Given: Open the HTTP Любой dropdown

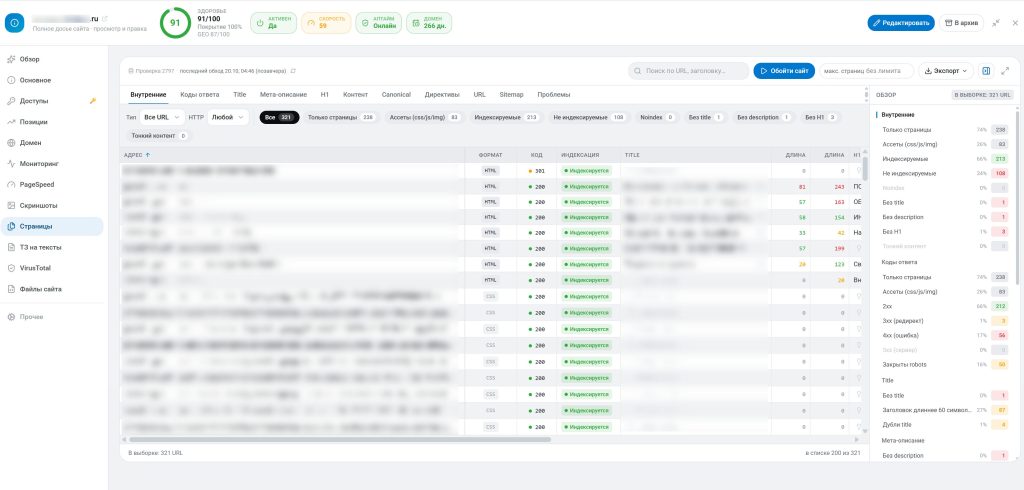Looking at the screenshot, I should coord(228,118).
